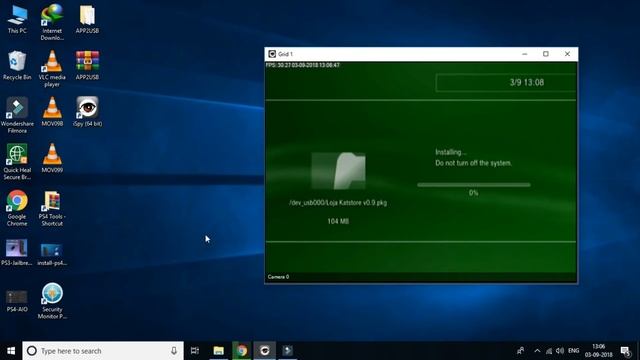Open the People tray icon

click(520, 351)
